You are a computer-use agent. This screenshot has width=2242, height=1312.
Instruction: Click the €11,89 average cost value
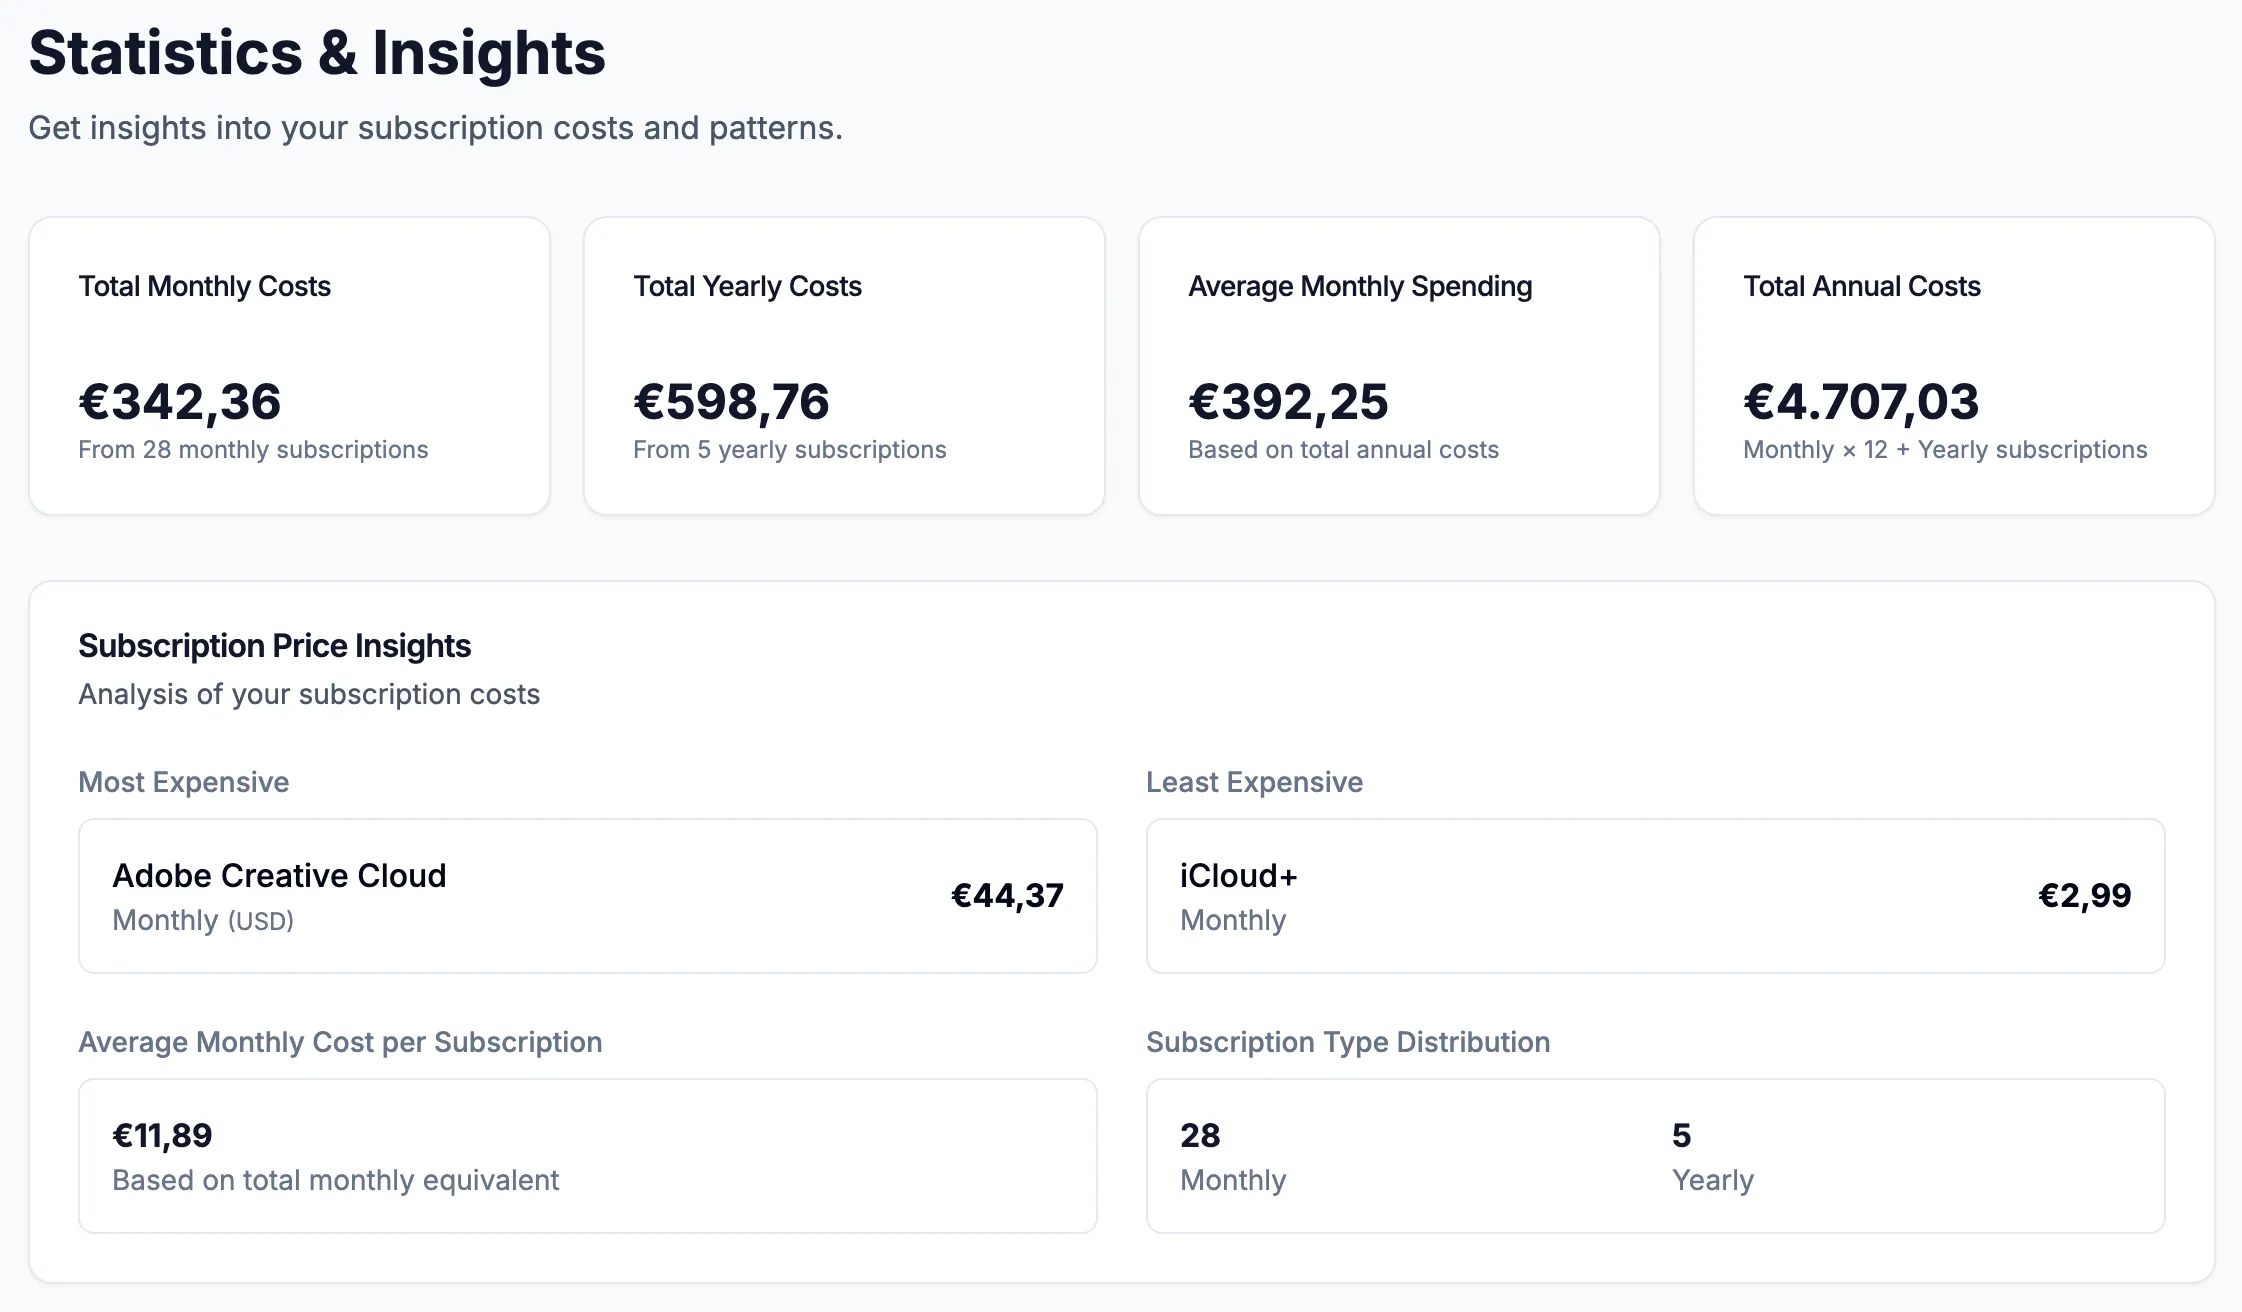162,1136
